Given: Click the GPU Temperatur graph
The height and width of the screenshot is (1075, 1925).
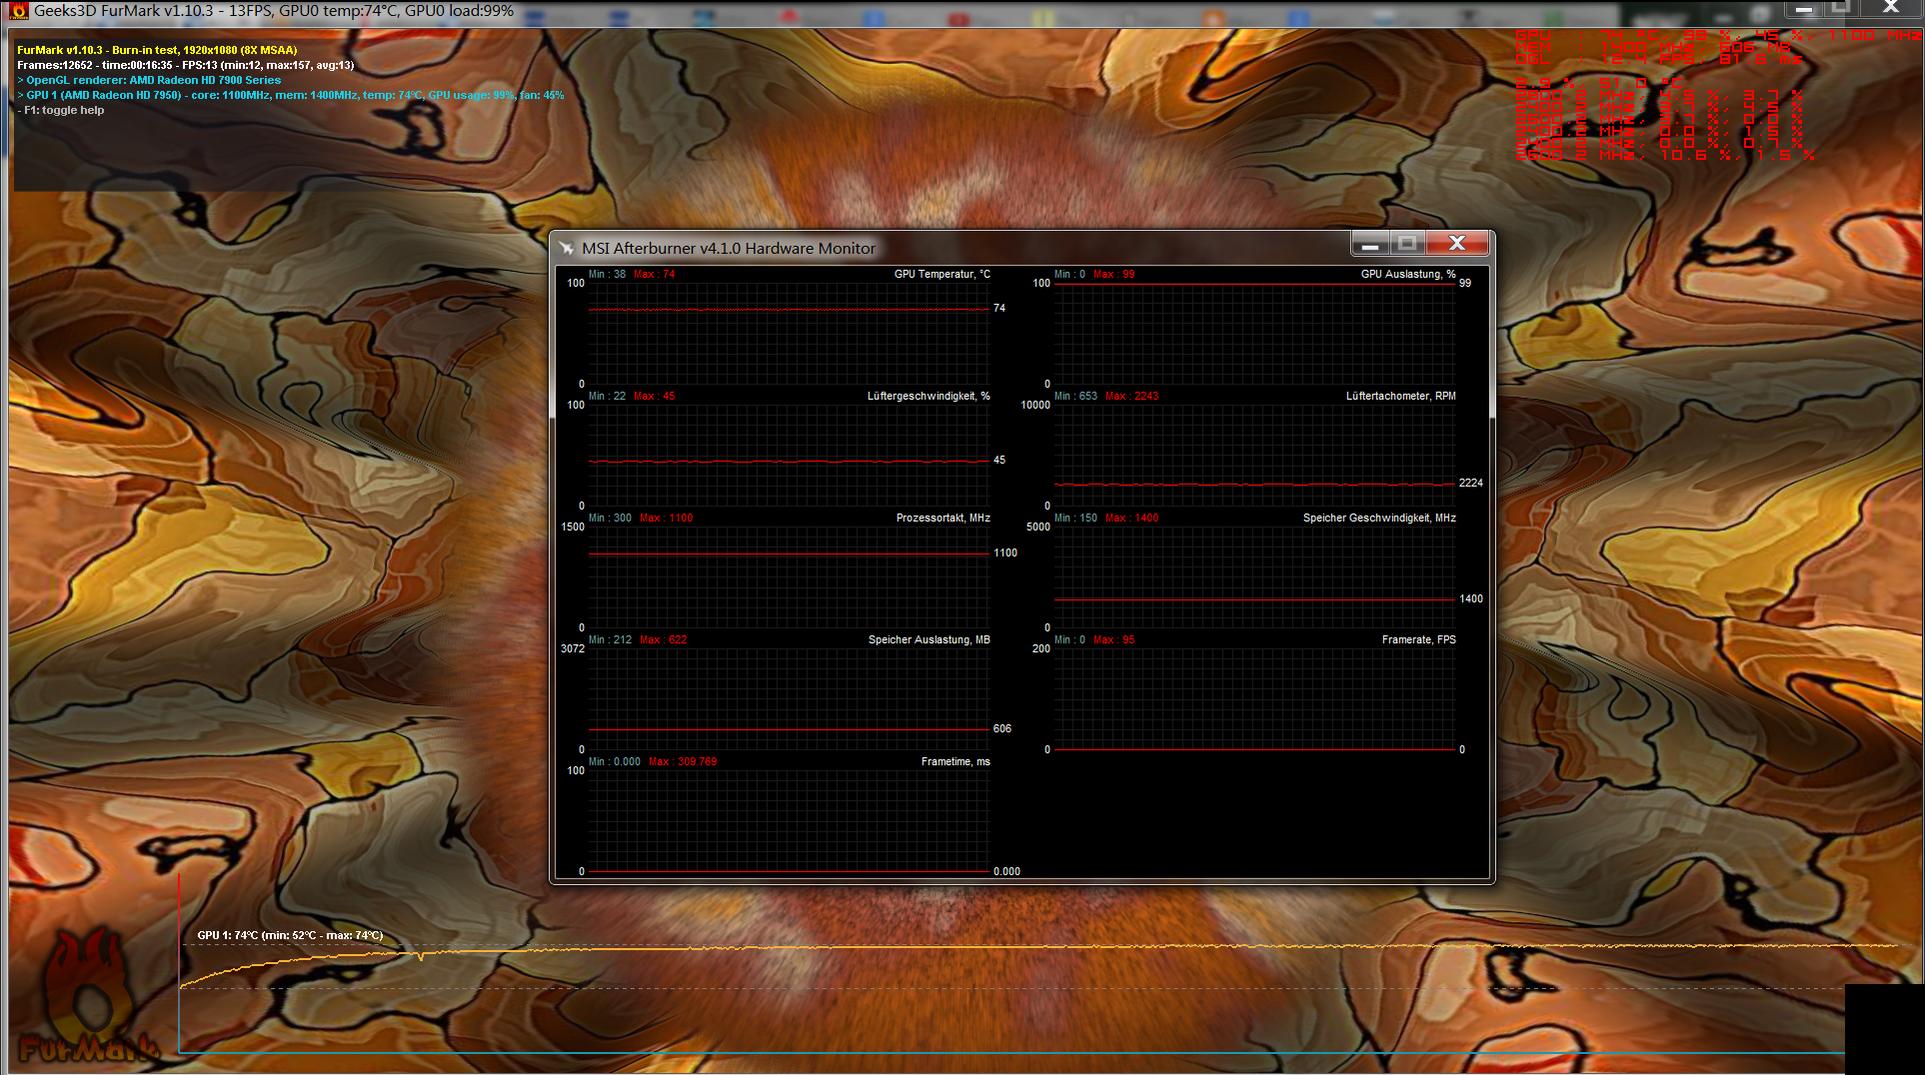Looking at the screenshot, I should point(788,333).
